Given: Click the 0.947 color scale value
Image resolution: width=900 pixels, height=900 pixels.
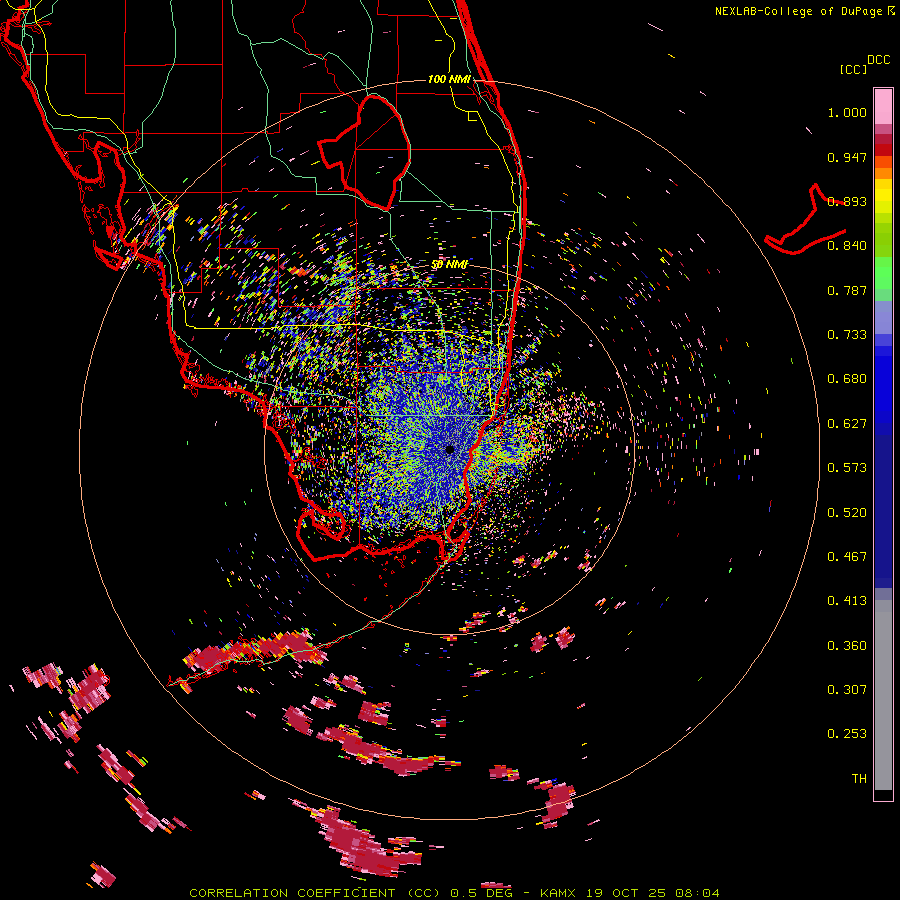Looking at the screenshot, I should (847, 157).
